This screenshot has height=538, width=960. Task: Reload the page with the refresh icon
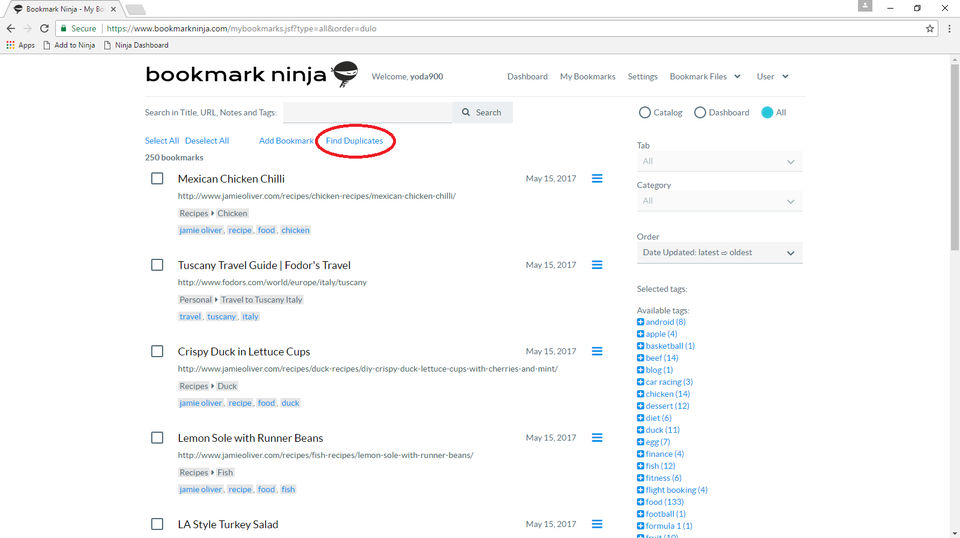coord(44,28)
